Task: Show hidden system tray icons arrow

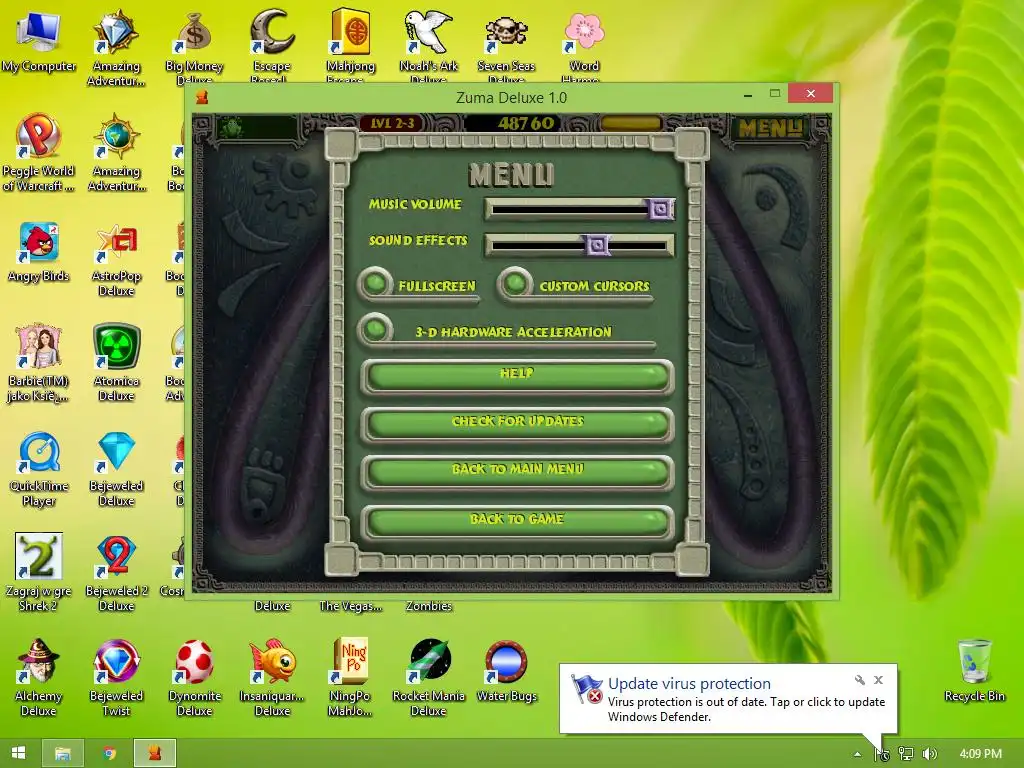Action: click(857, 754)
